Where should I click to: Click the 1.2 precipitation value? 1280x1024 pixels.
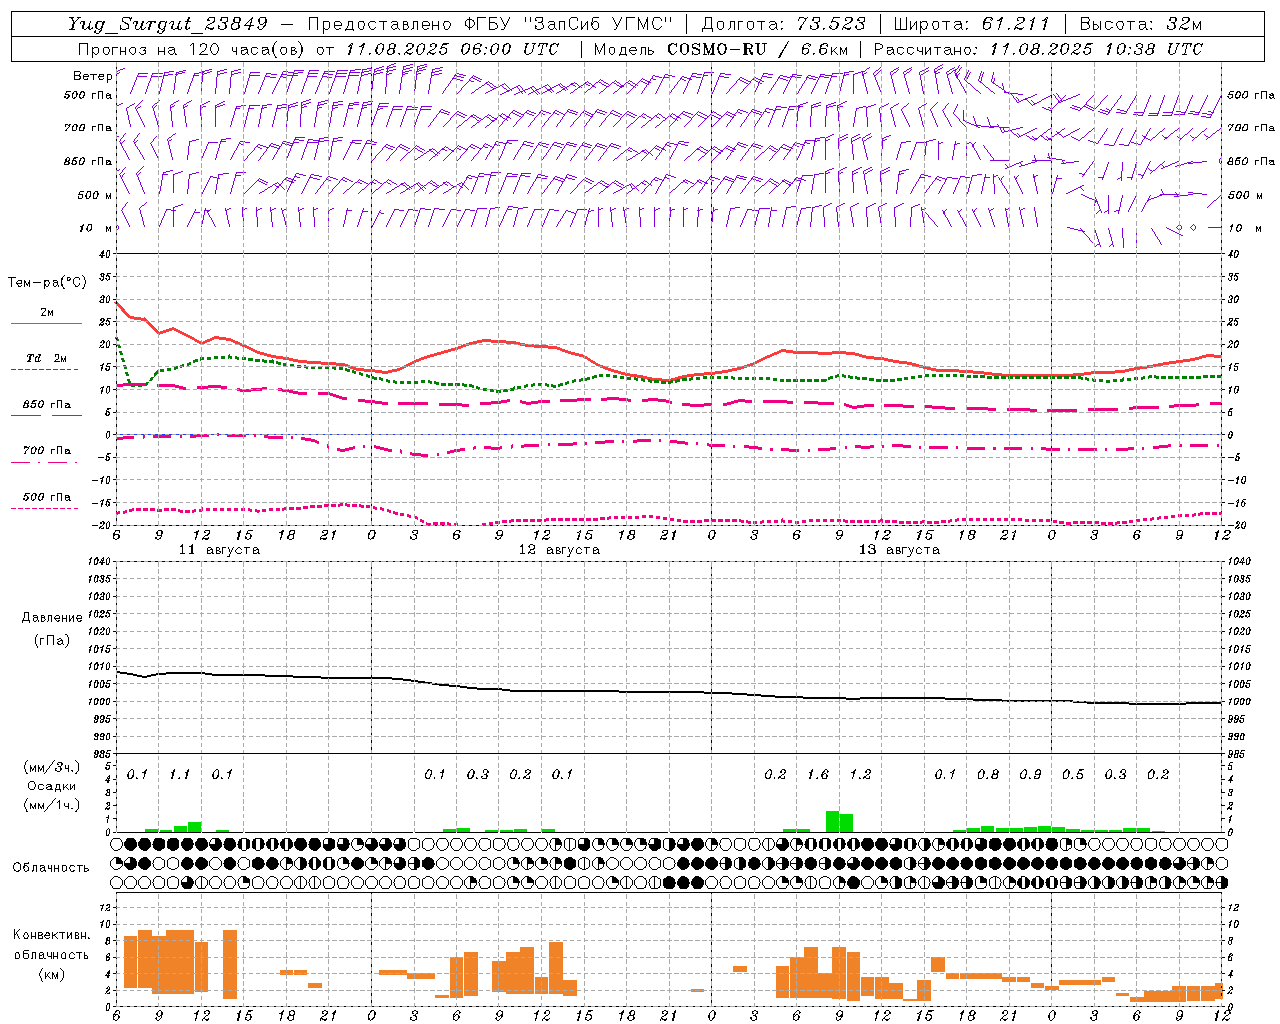point(860,775)
